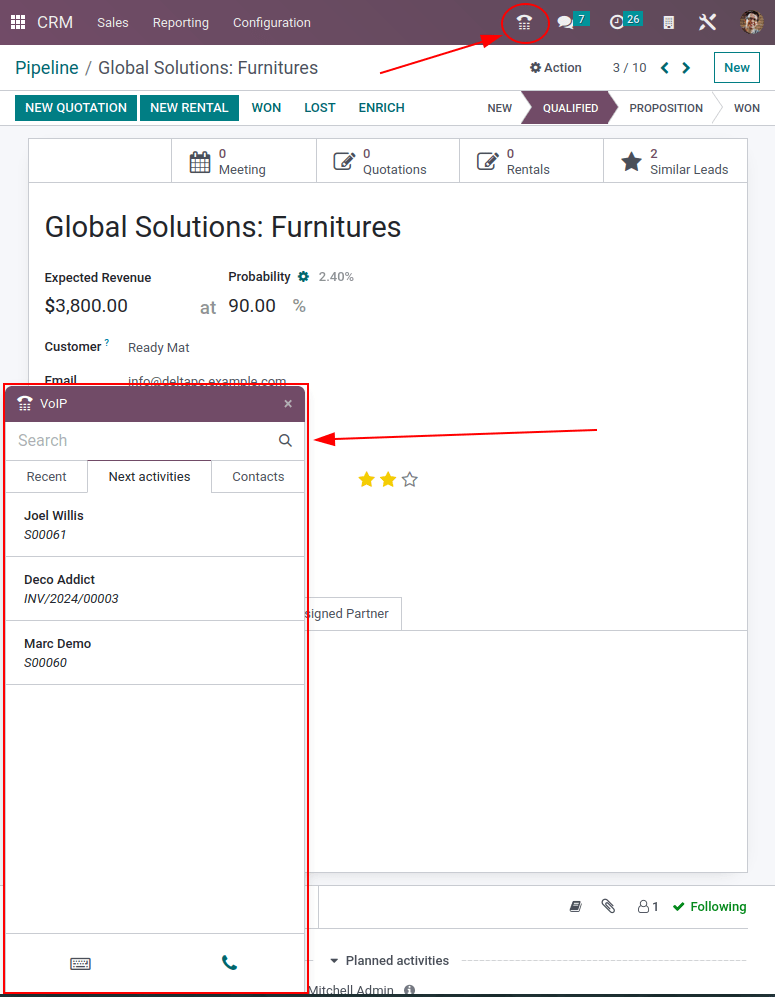Create a quotation with NEW QUOTATION button
Screen dimensions: 775x997
click(x=75, y=107)
